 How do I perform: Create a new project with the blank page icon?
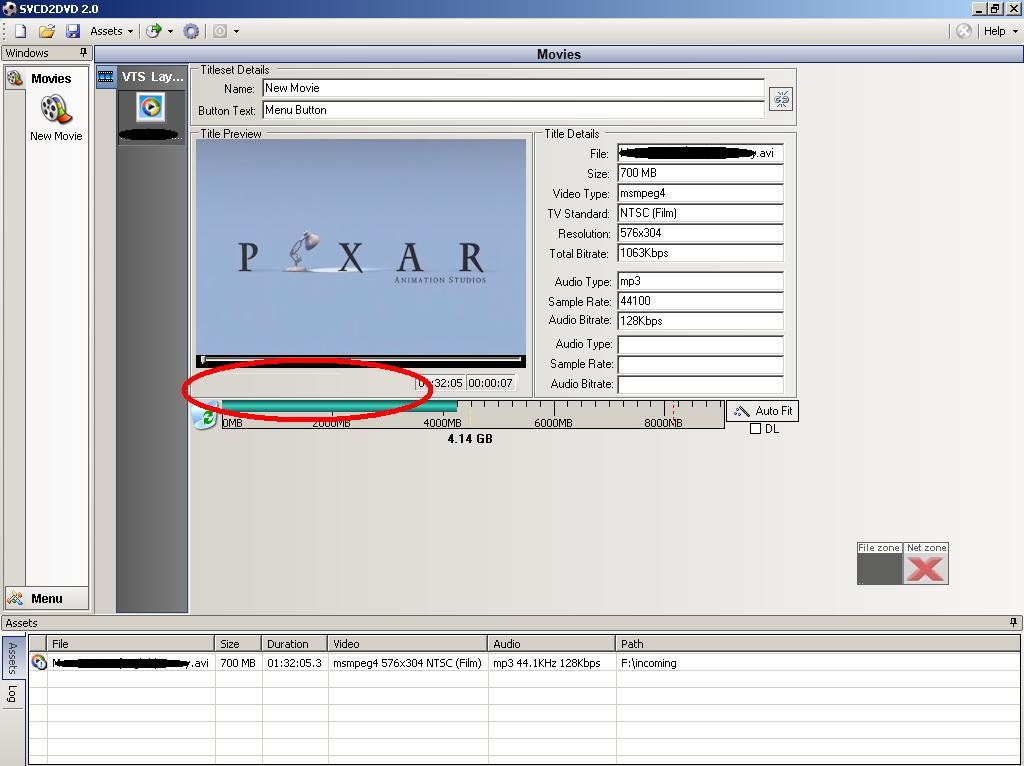point(20,31)
